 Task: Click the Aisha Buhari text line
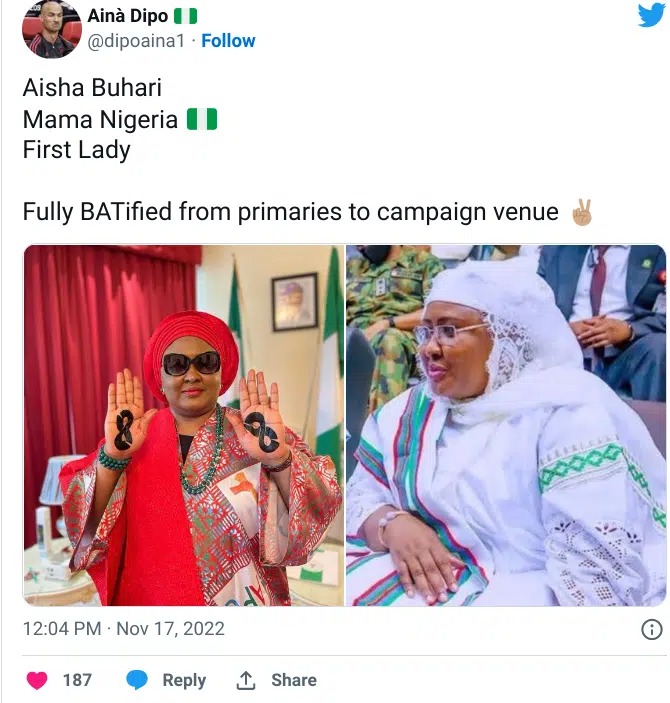[92, 87]
